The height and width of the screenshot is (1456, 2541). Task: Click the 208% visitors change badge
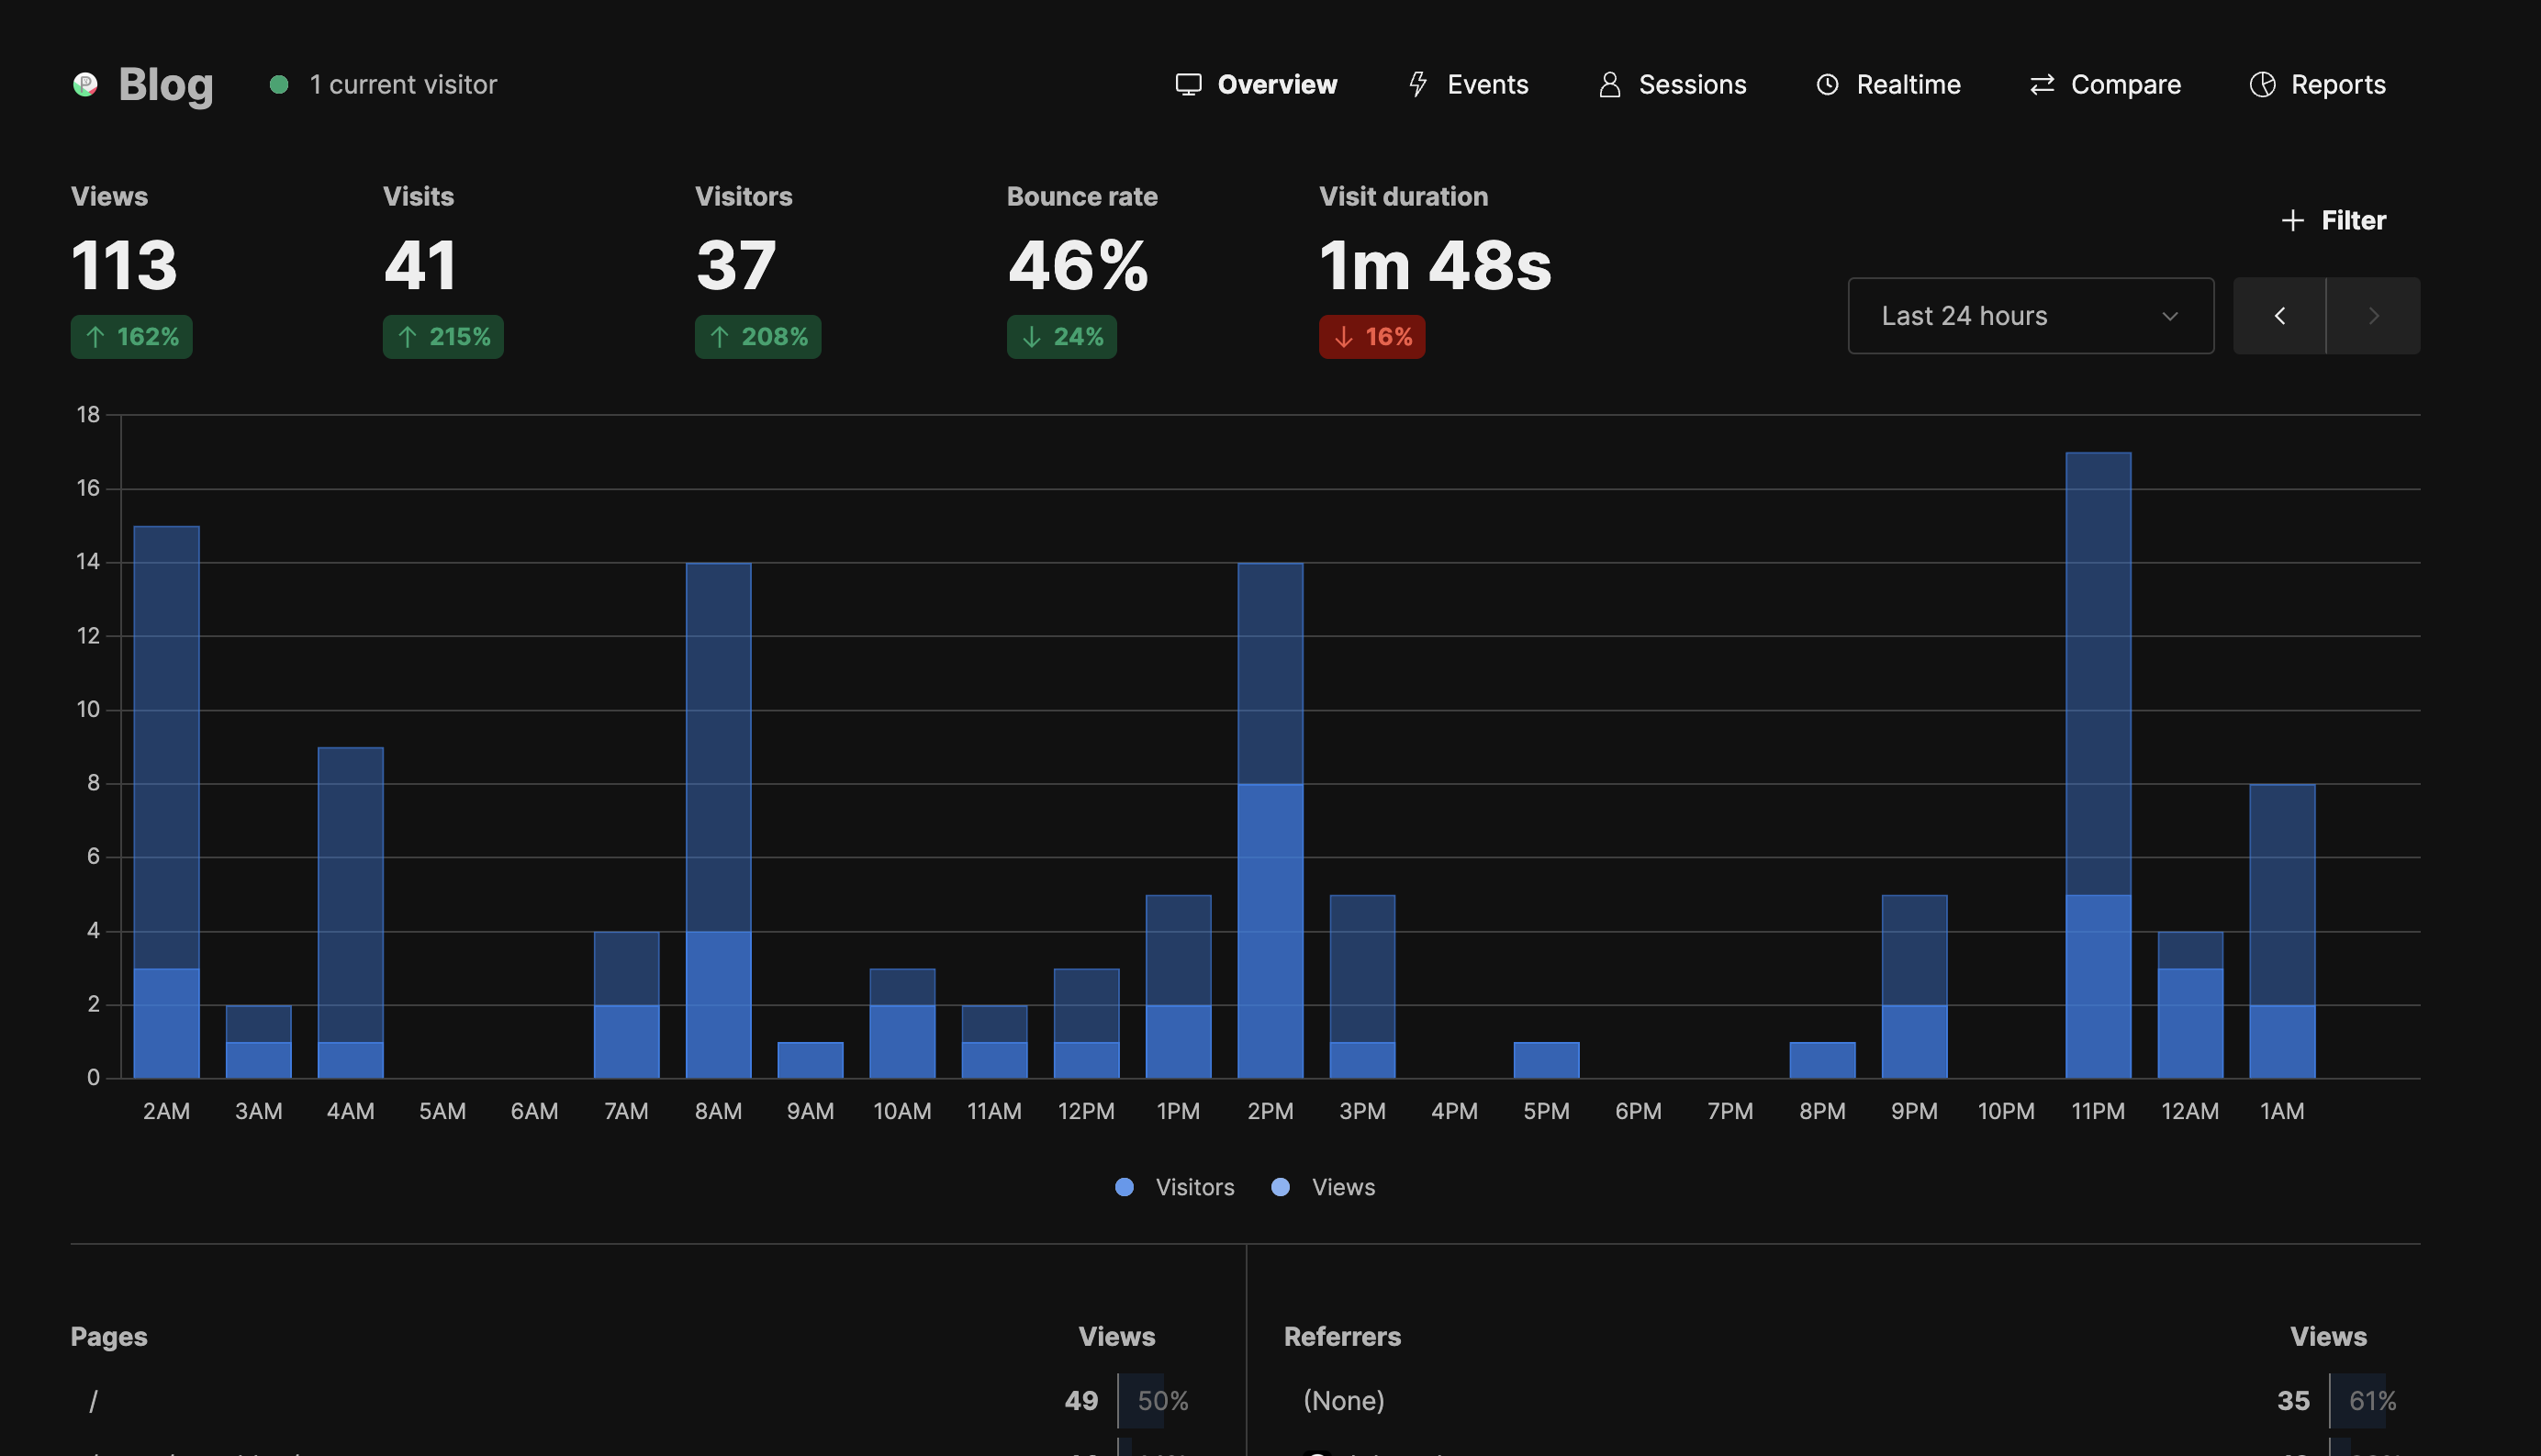(758, 337)
